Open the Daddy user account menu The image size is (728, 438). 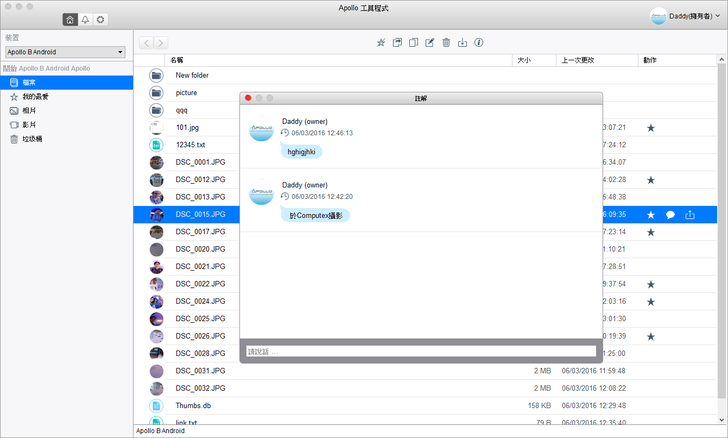(684, 17)
